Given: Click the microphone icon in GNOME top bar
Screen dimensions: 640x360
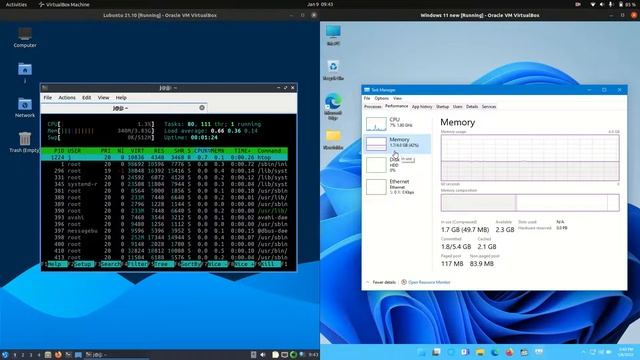Looking at the screenshot, I should point(611,4).
